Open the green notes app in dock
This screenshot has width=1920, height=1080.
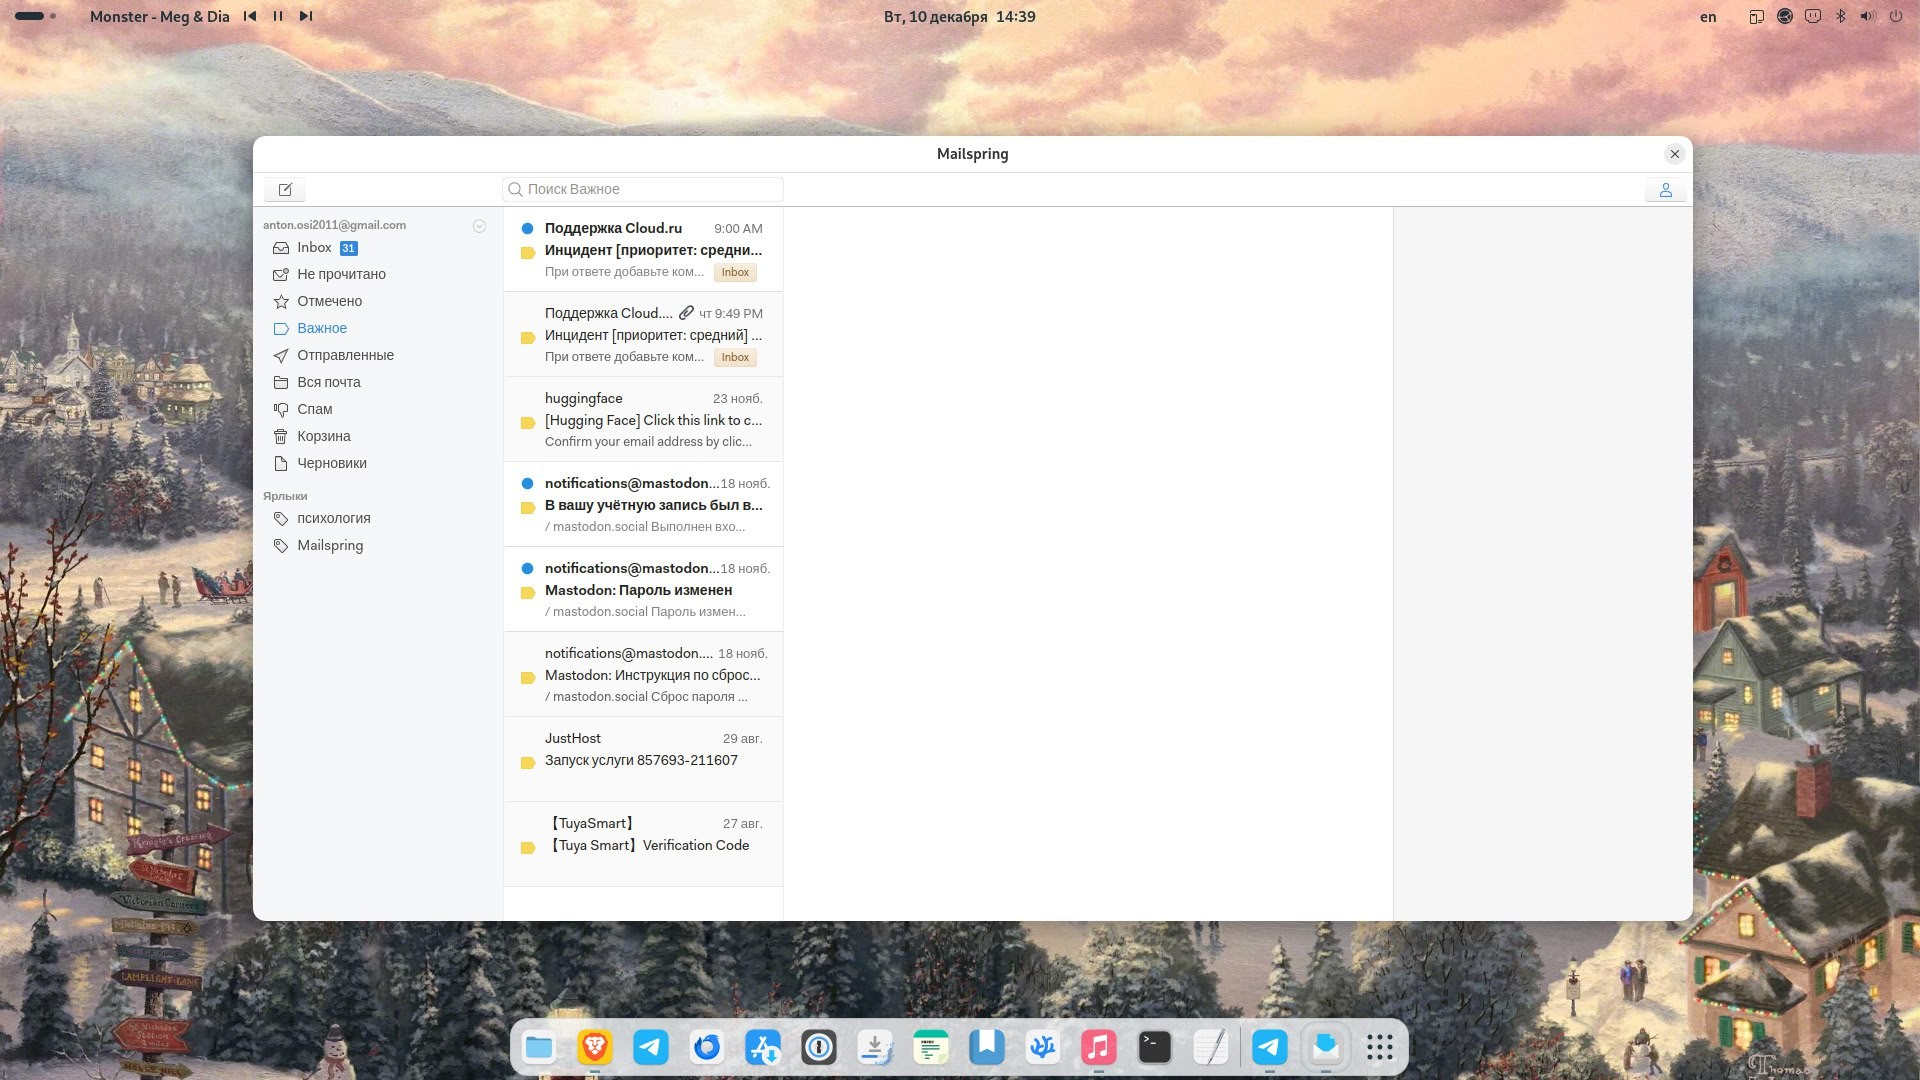click(x=931, y=1047)
